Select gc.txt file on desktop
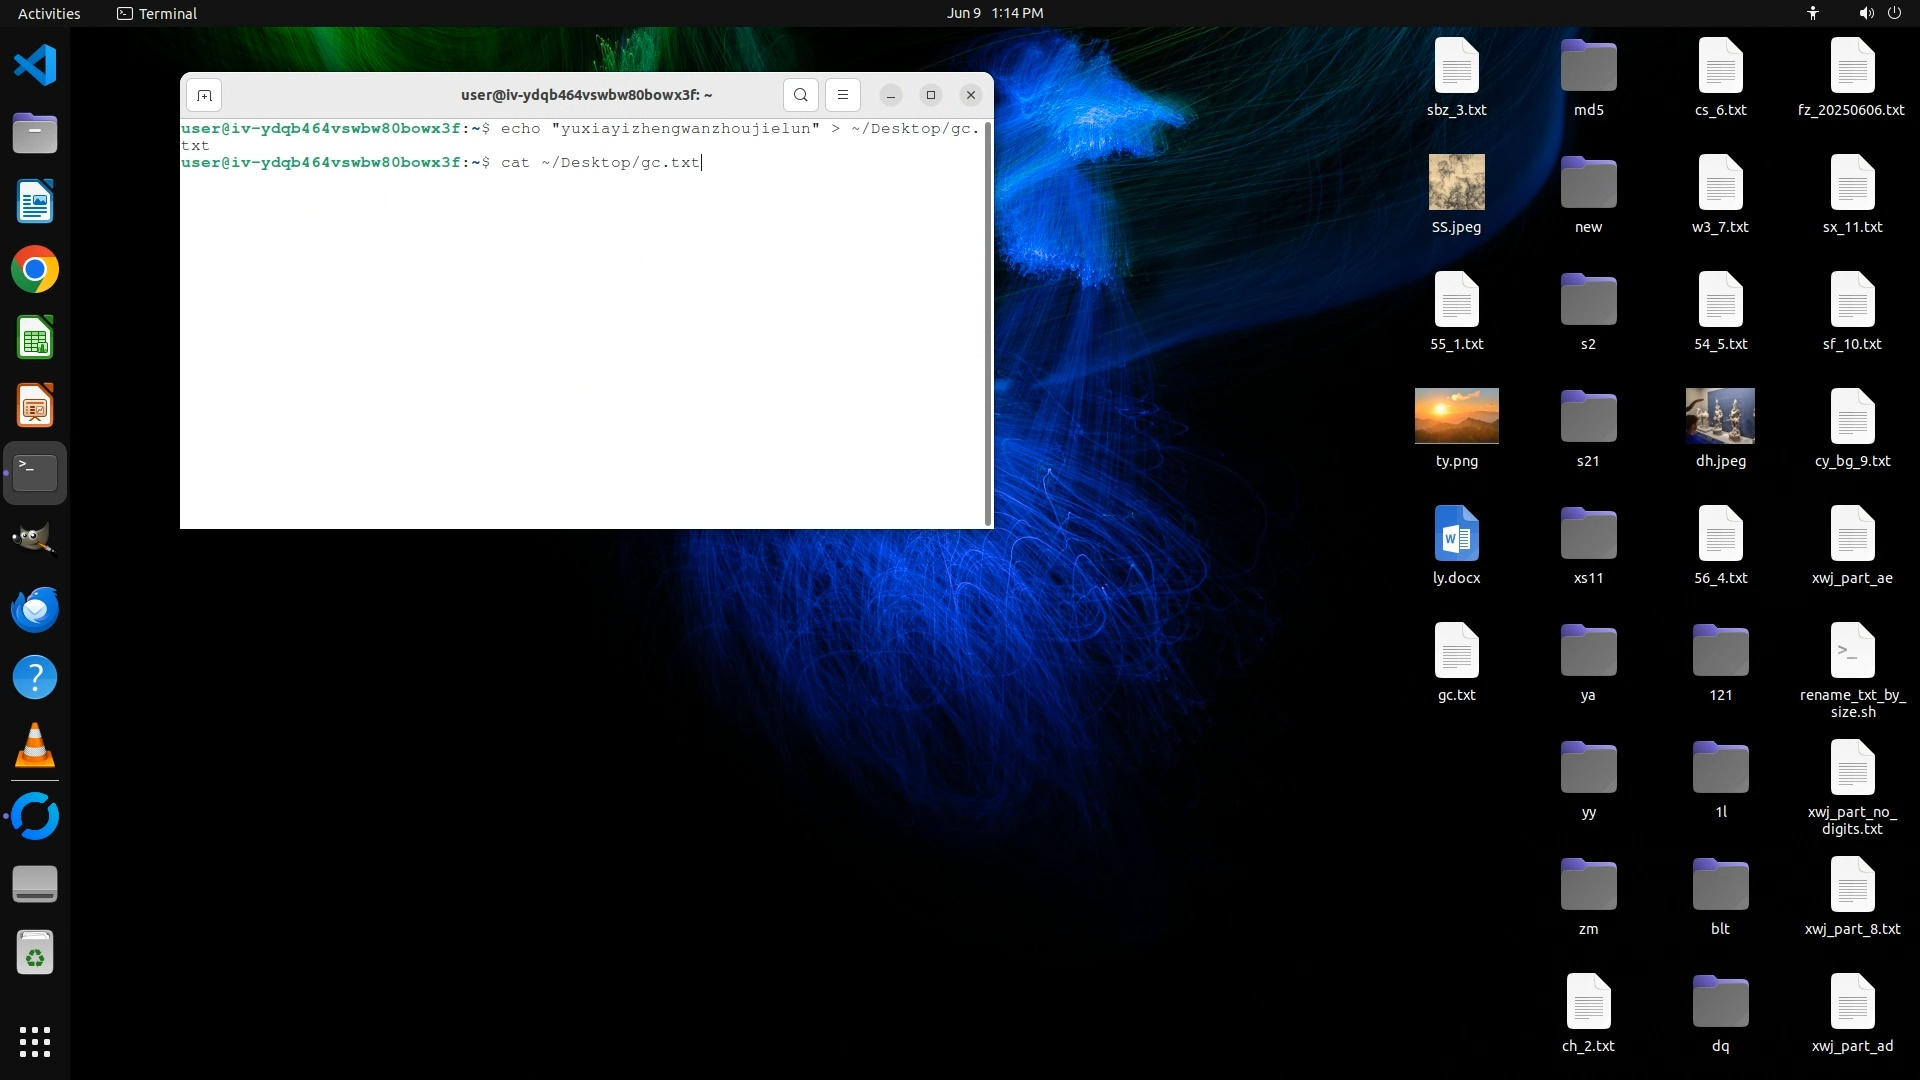1920x1080 pixels. (1456, 661)
